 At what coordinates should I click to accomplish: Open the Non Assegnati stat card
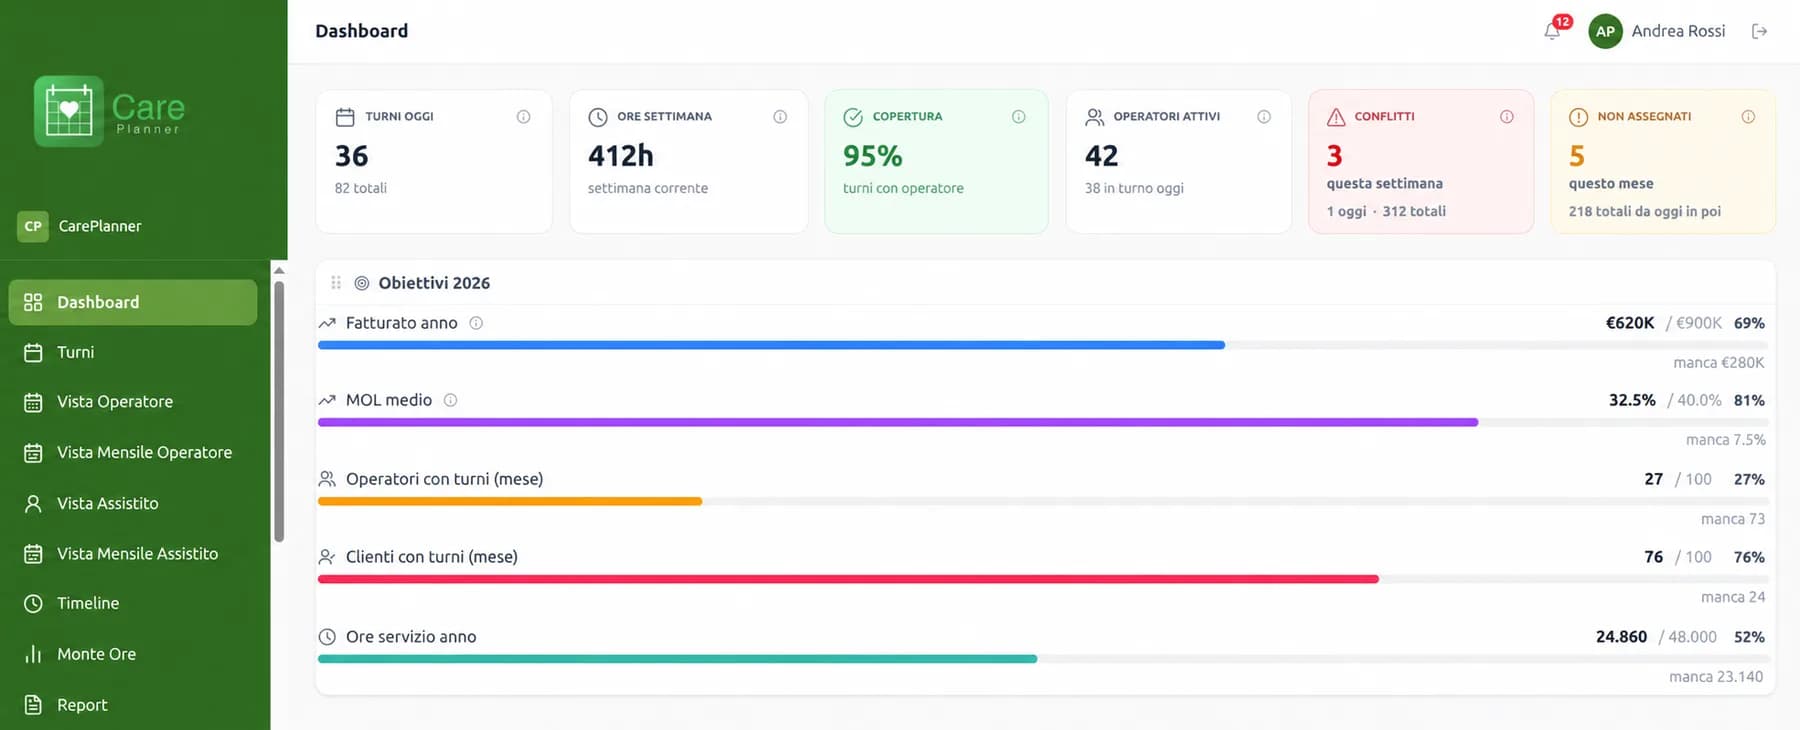1663,162
